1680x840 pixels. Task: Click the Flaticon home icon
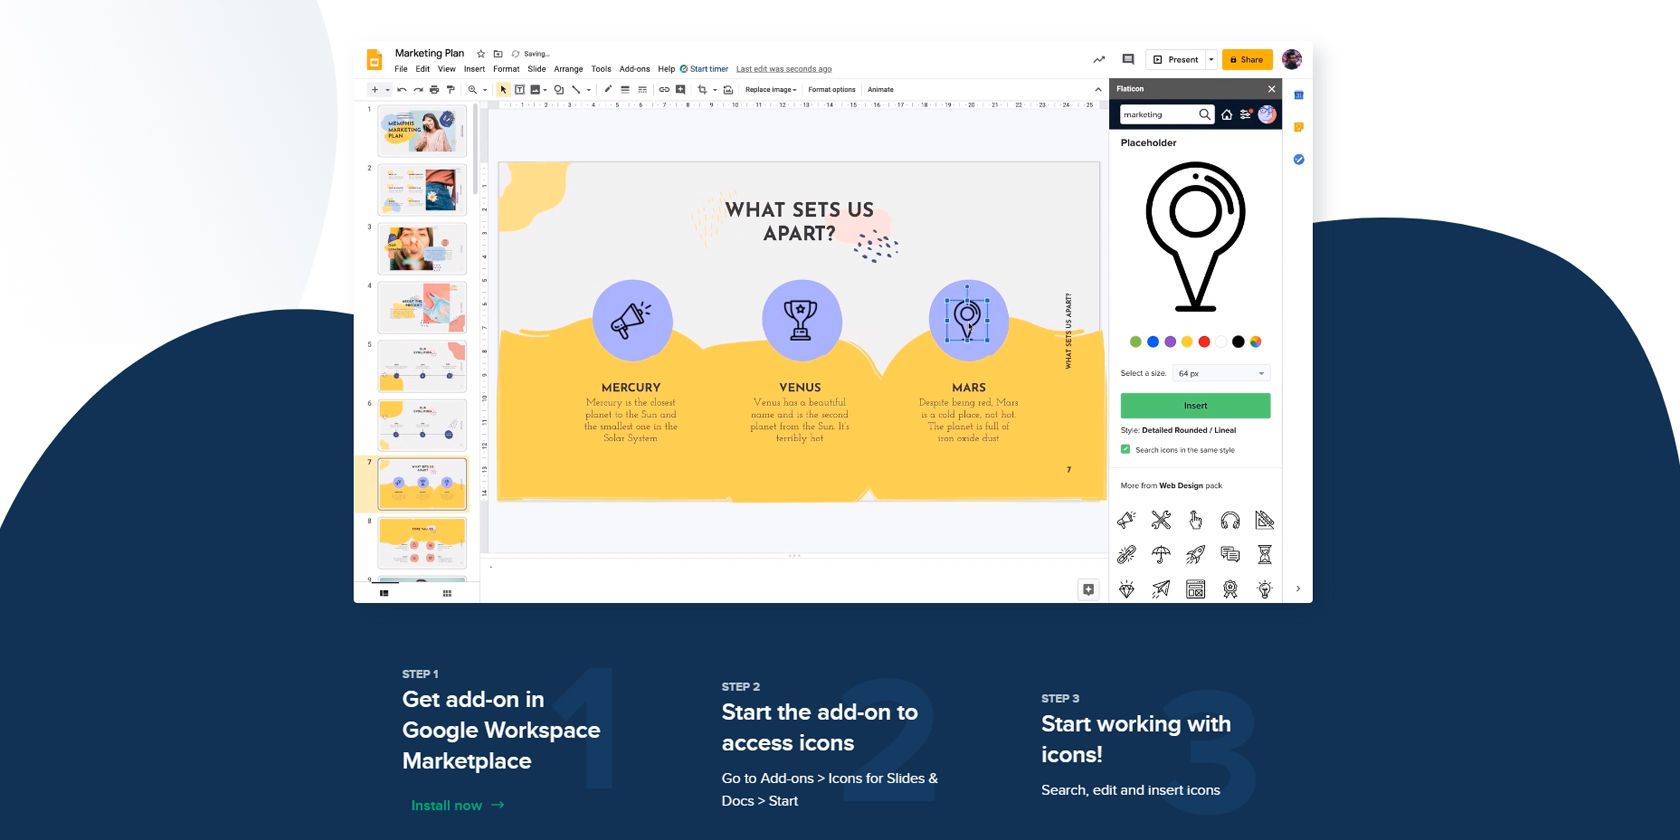[x=1227, y=115]
